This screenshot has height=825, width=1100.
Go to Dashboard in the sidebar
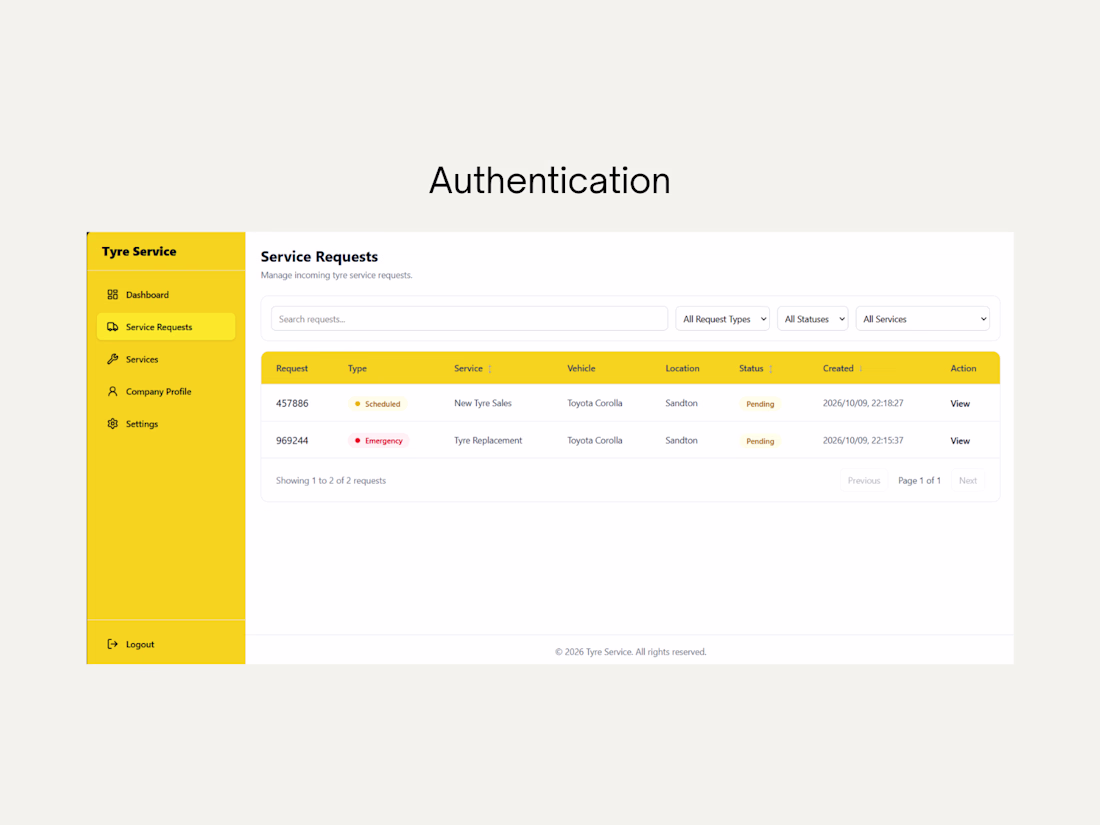(166, 295)
